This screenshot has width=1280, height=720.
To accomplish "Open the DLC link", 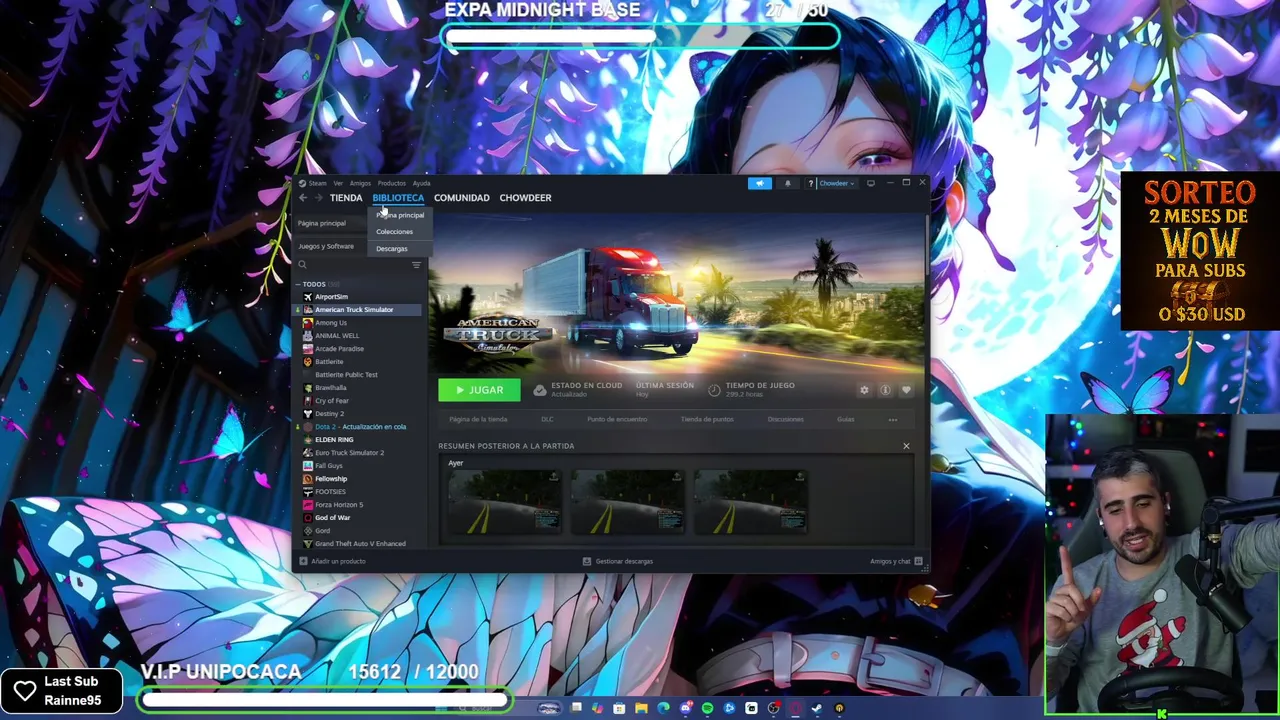I will pyautogui.click(x=547, y=420).
